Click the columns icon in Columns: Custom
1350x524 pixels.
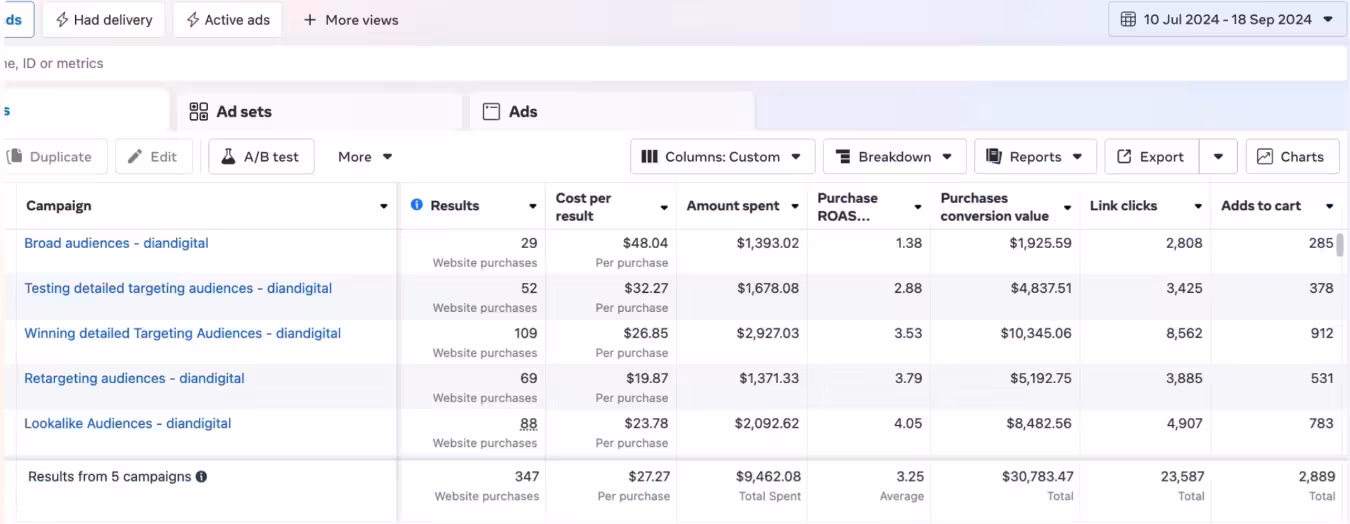pyautogui.click(x=649, y=156)
